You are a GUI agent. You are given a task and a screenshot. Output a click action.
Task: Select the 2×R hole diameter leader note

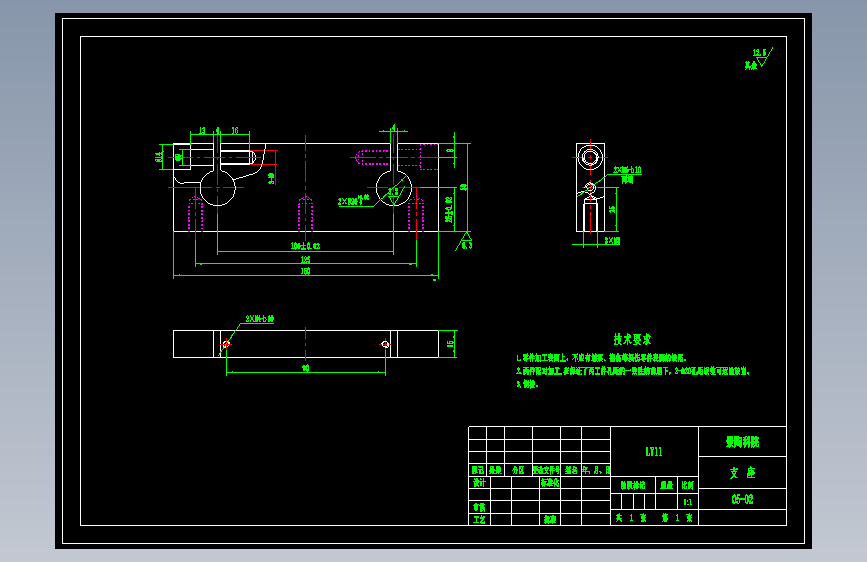(x=354, y=200)
